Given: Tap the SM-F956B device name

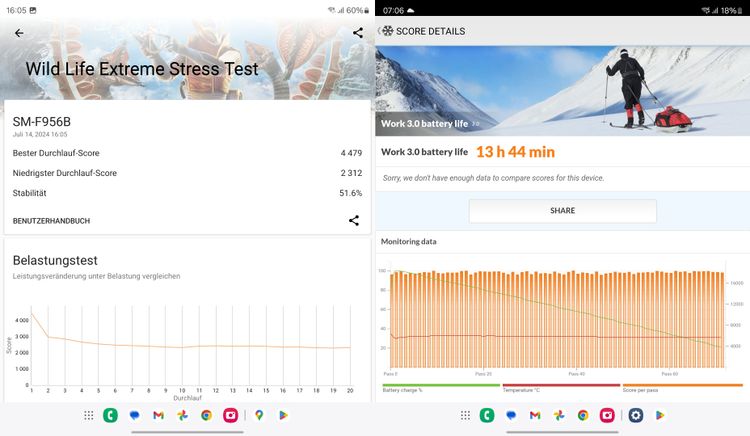Looking at the screenshot, I should point(42,122).
